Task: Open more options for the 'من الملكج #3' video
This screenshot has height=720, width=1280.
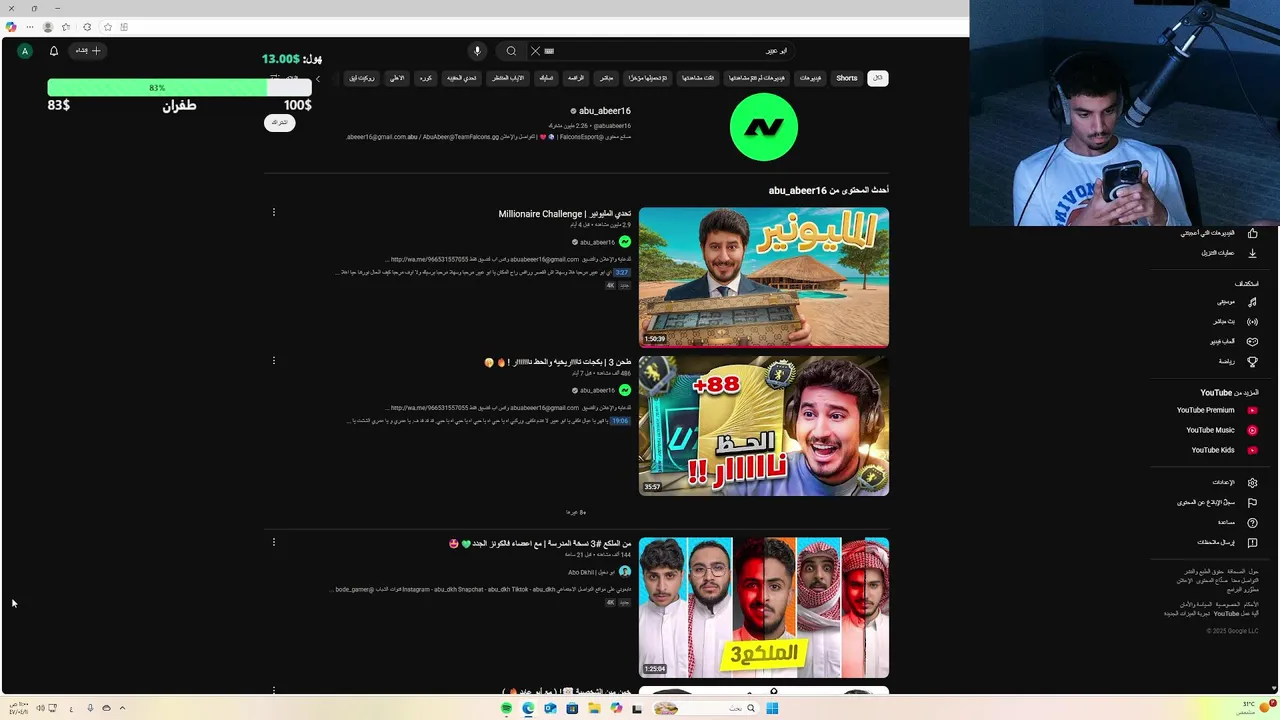Action: (274, 542)
